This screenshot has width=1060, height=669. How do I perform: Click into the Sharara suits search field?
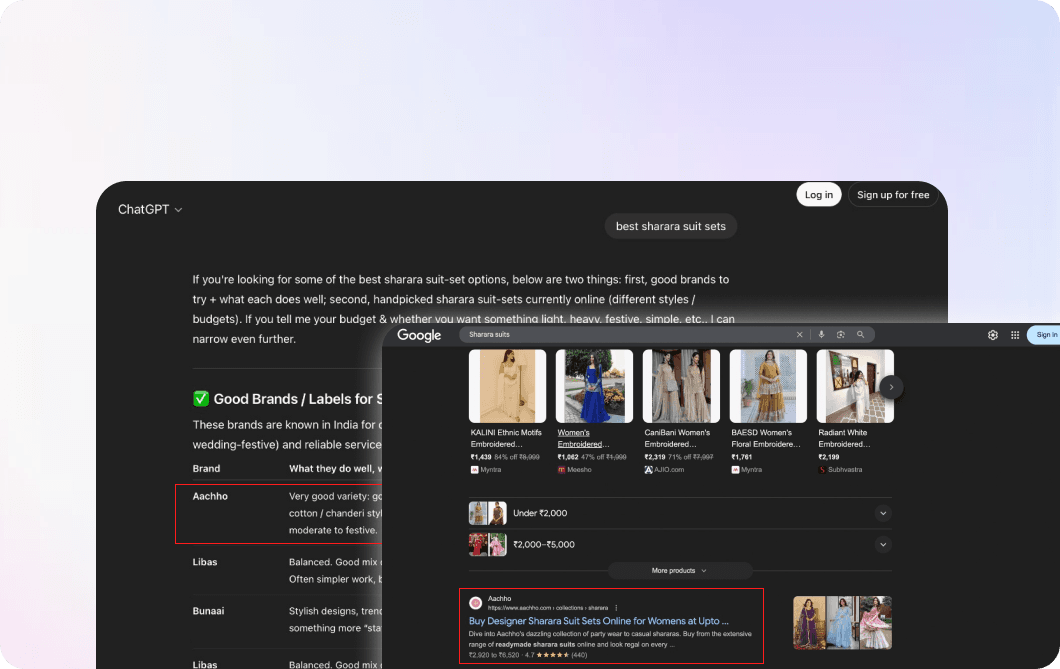[x=620, y=335]
